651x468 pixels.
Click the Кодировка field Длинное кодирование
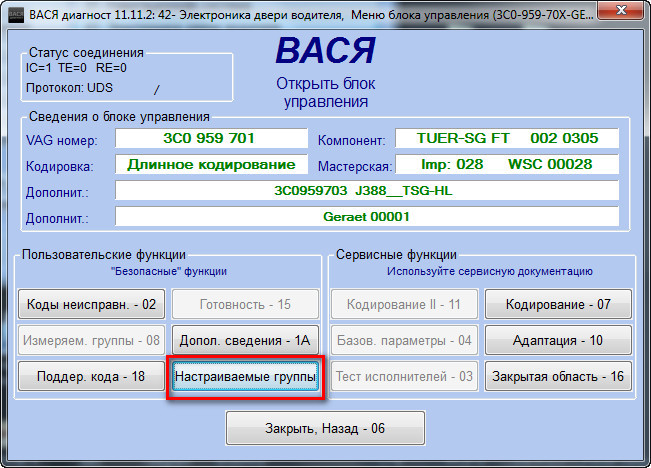coord(211,164)
